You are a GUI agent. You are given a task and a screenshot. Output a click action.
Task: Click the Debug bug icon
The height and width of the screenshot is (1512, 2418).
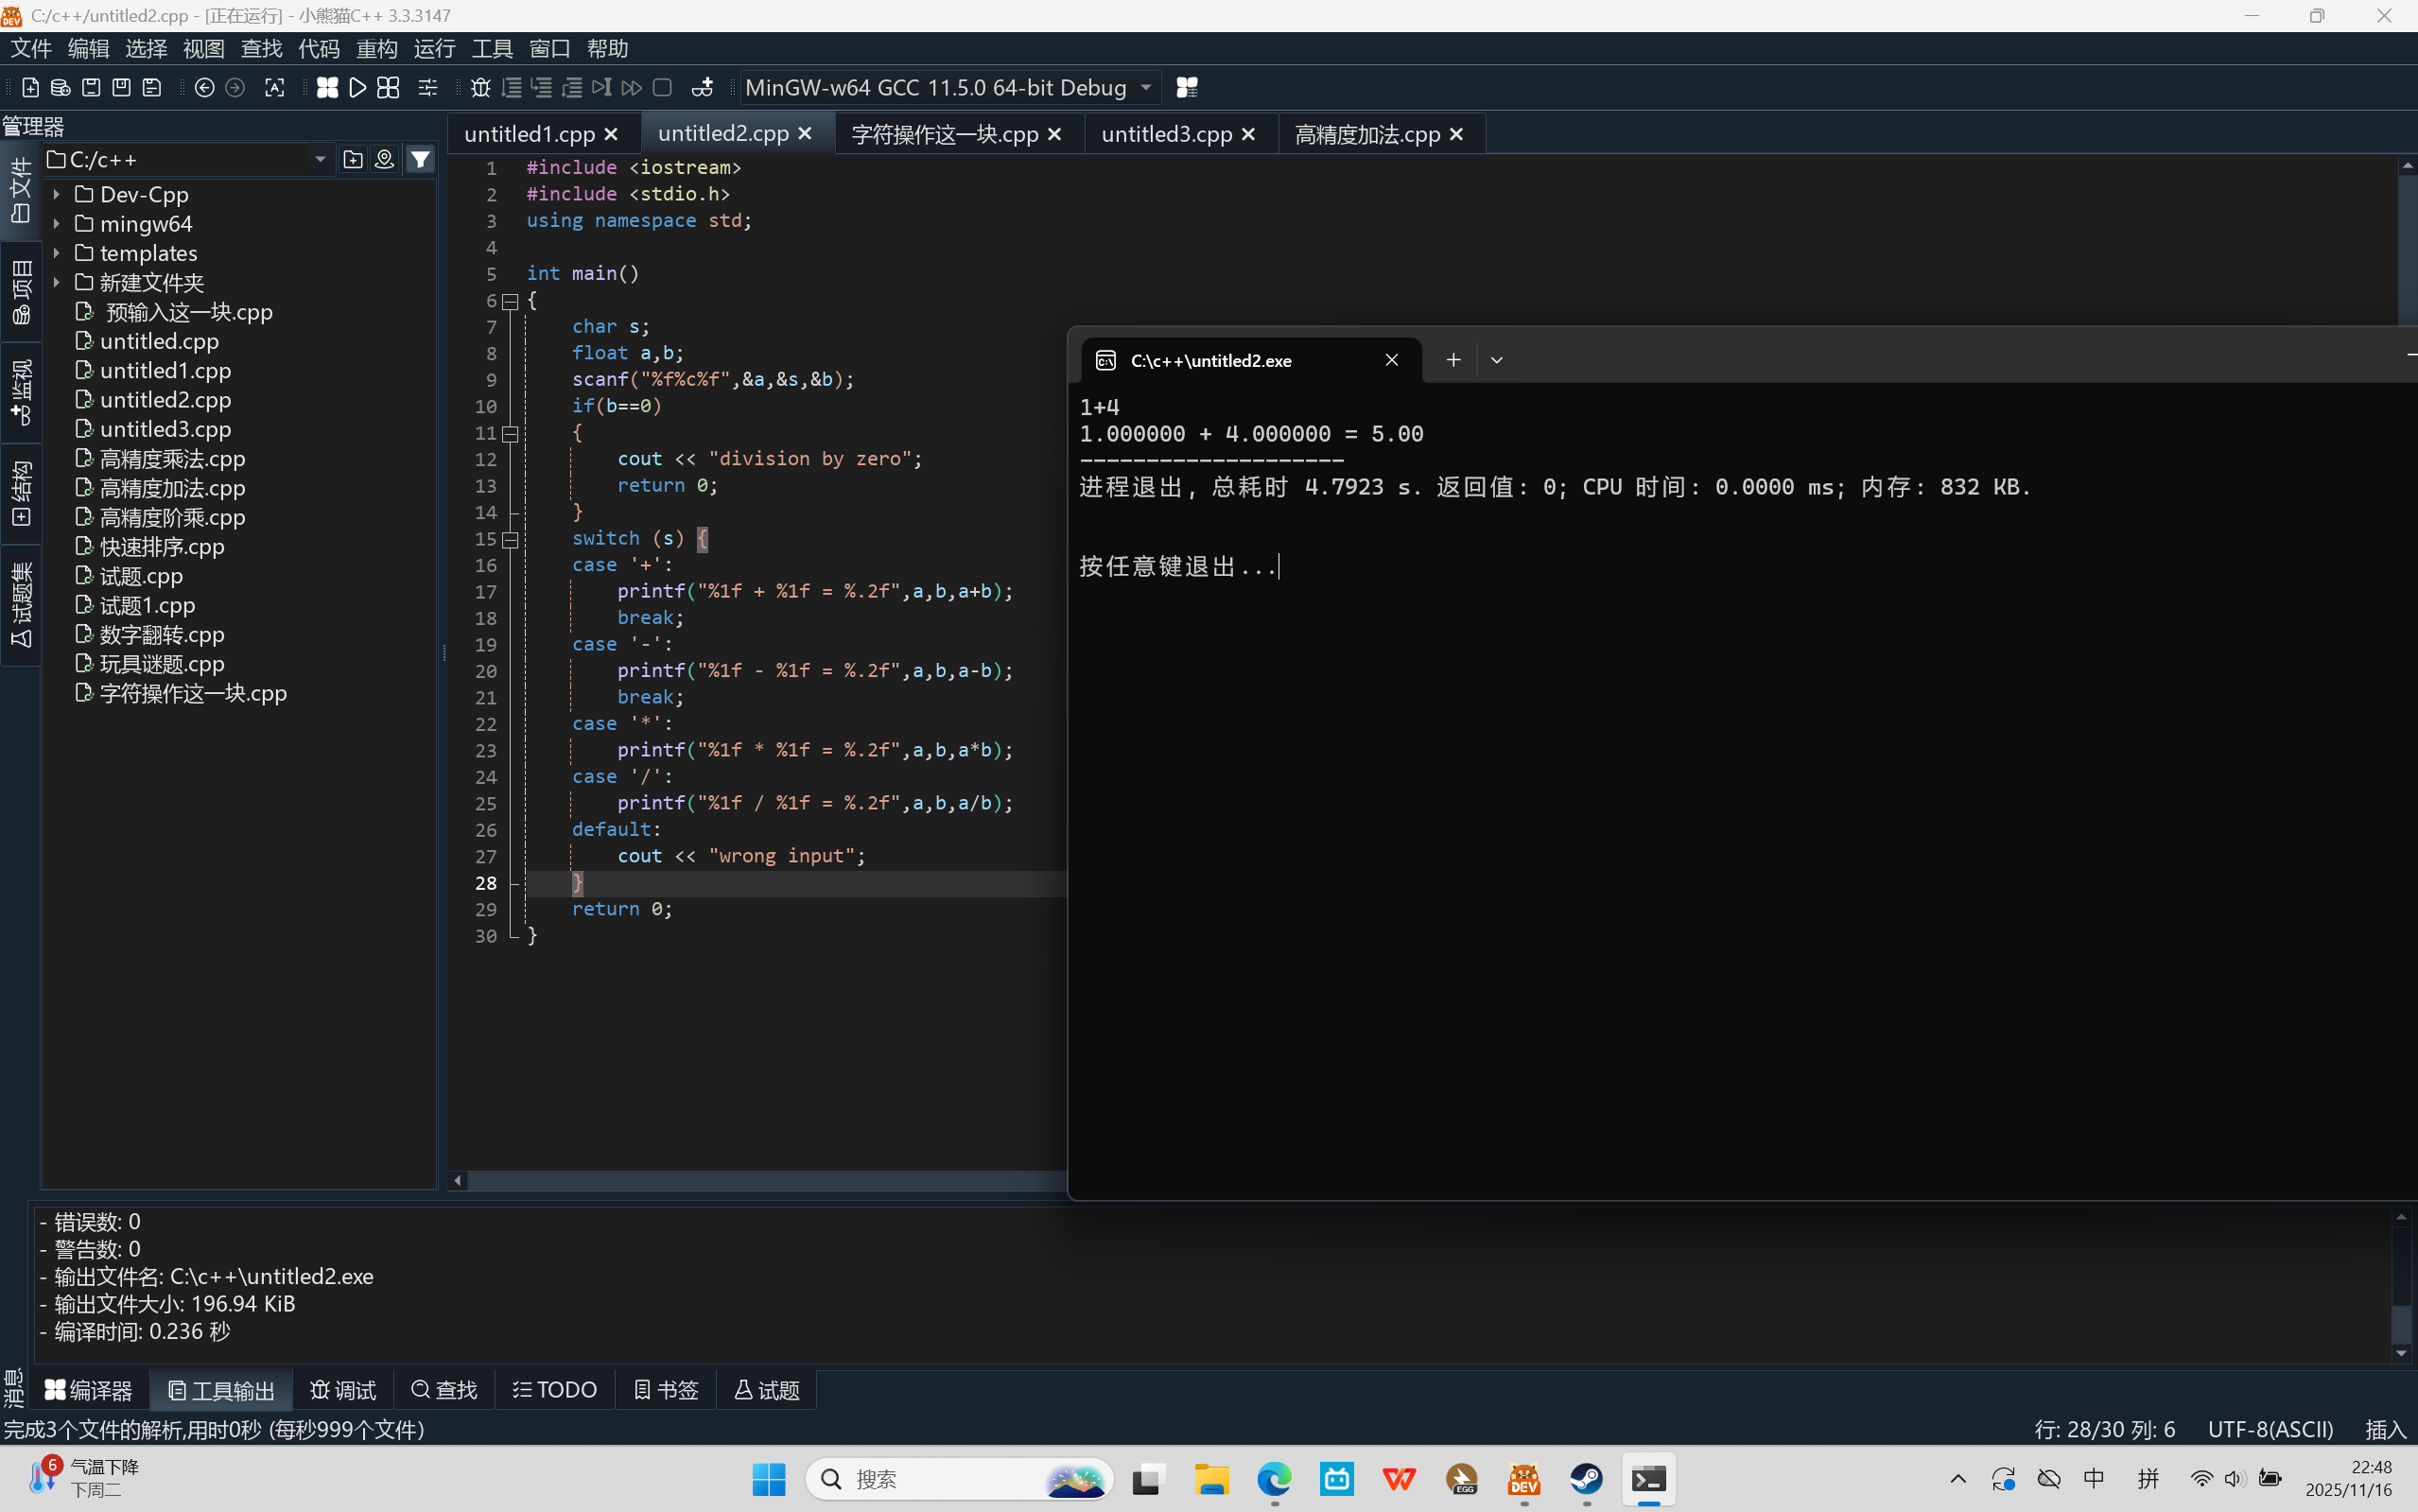pos(480,88)
